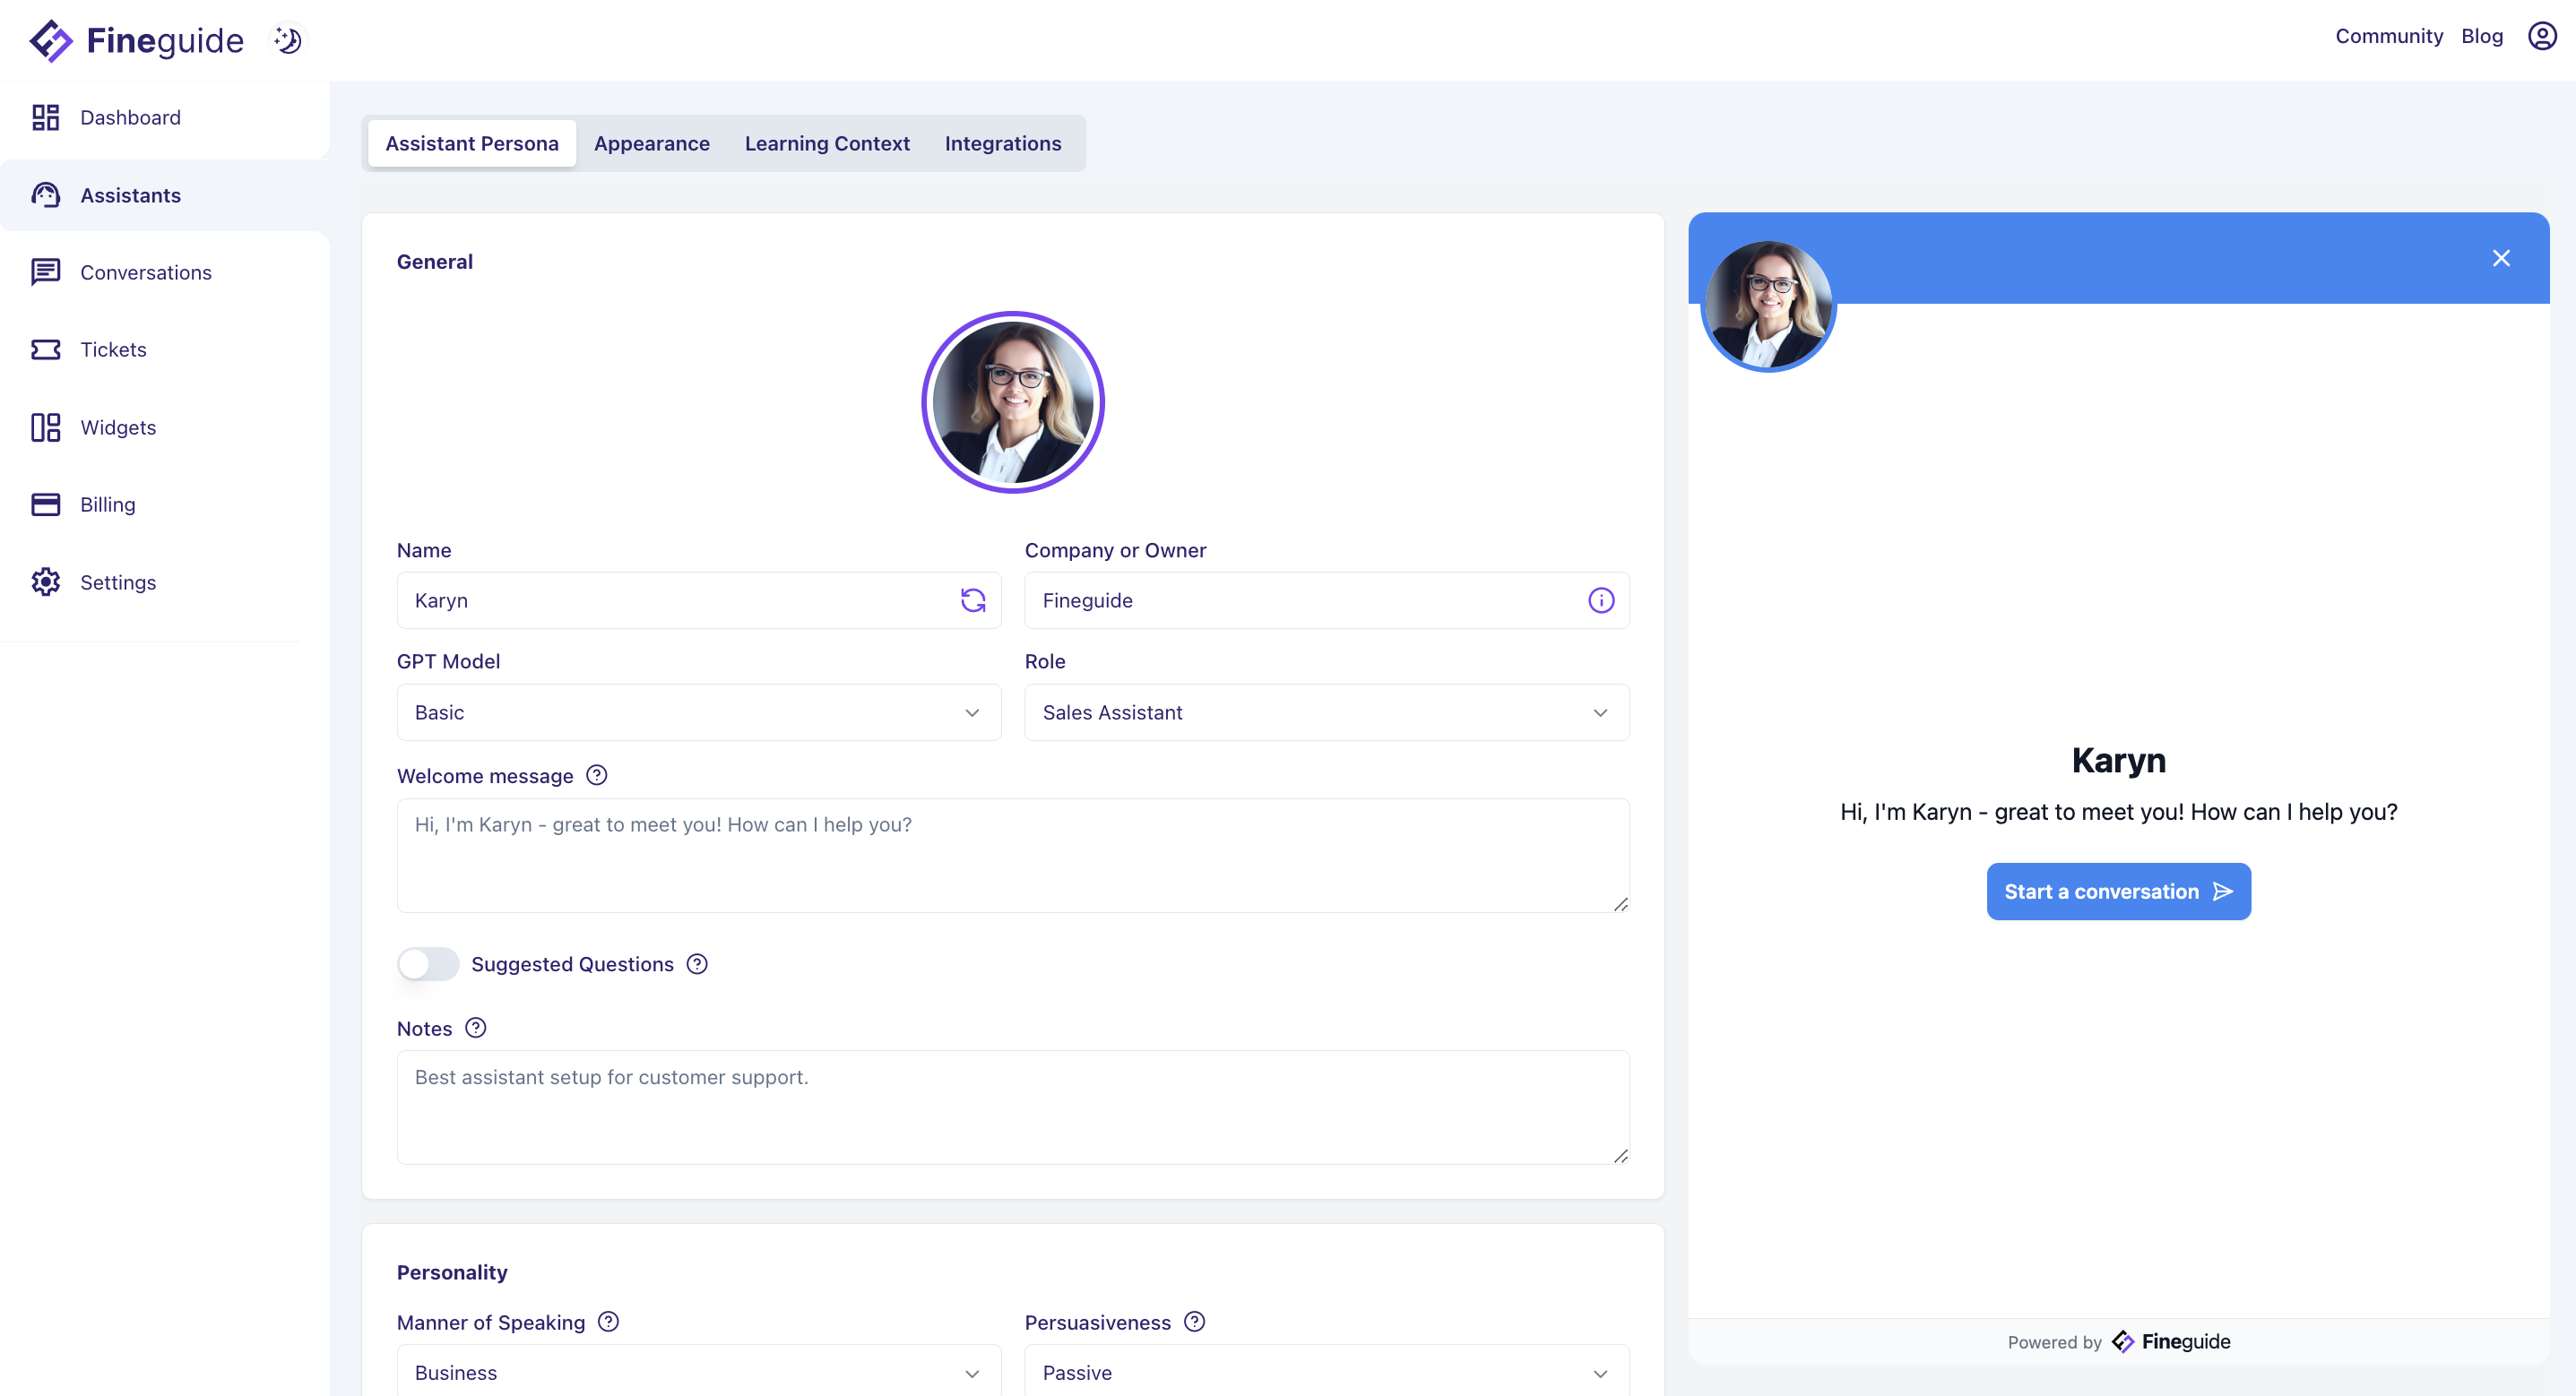Expand the Manner of Speaking dropdown
This screenshot has width=2576, height=1396.
[698, 1372]
